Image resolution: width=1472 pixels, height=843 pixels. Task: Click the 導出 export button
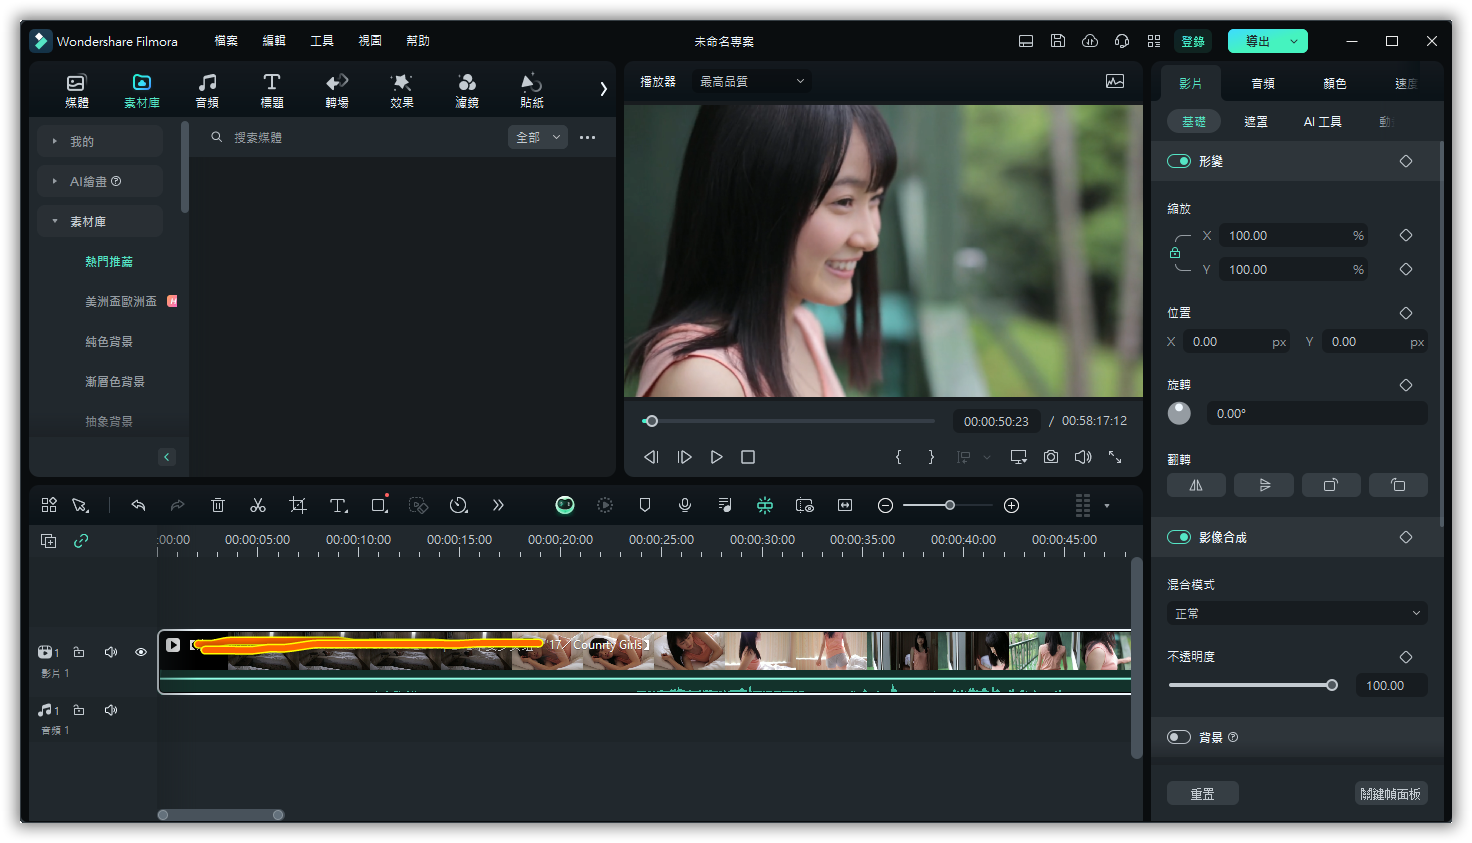coord(1257,41)
